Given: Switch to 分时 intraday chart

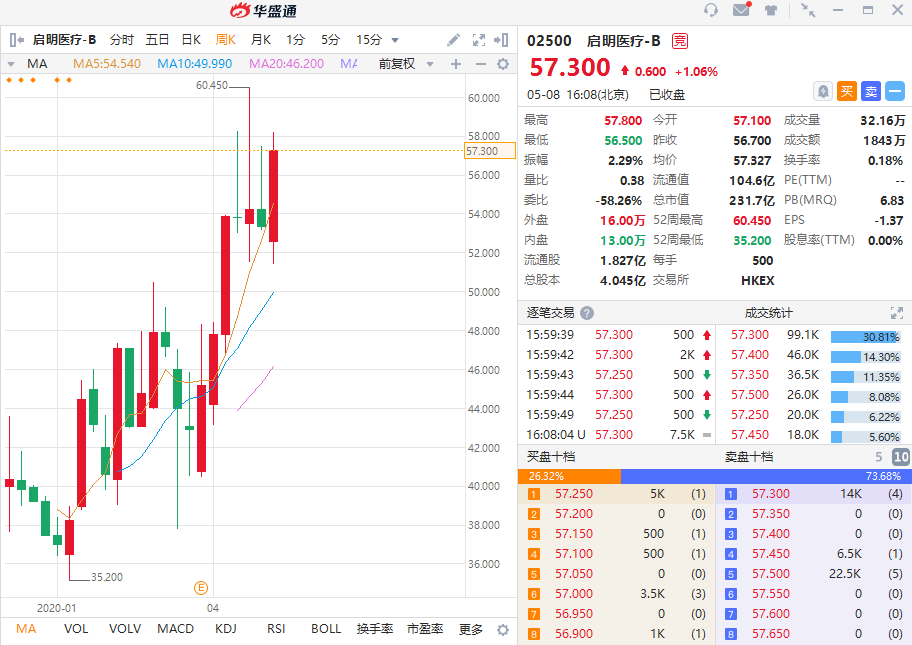Looking at the screenshot, I should pos(122,40).
